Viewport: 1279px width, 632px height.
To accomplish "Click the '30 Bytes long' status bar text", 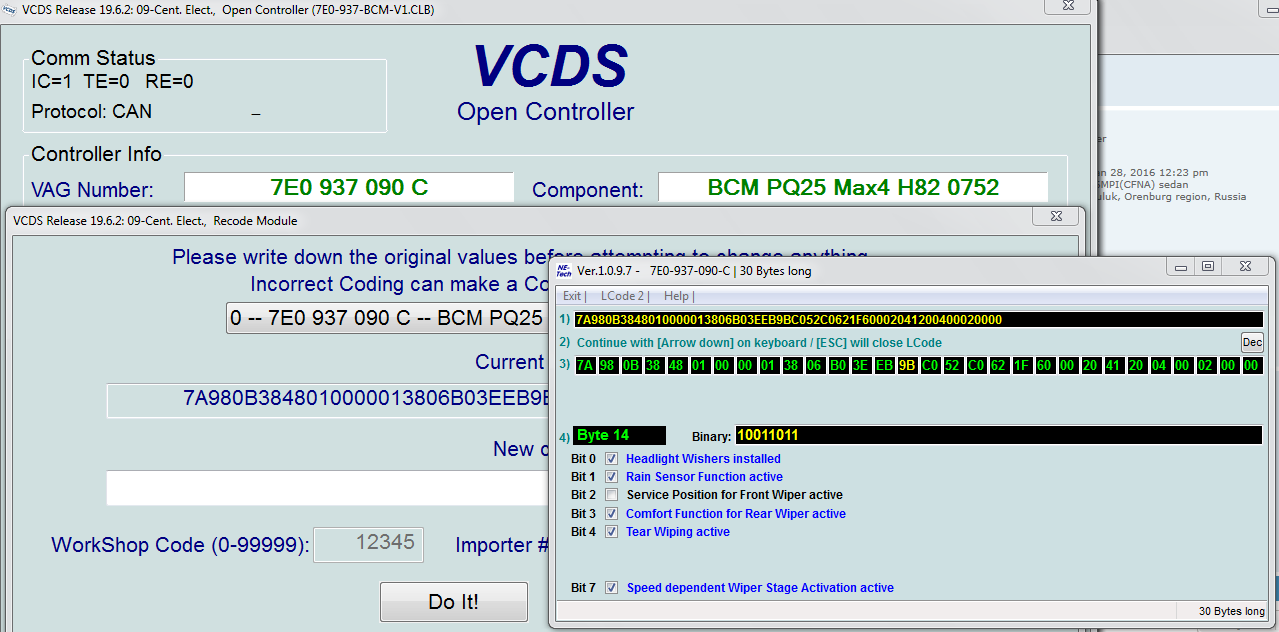I will coord(1231,611).
